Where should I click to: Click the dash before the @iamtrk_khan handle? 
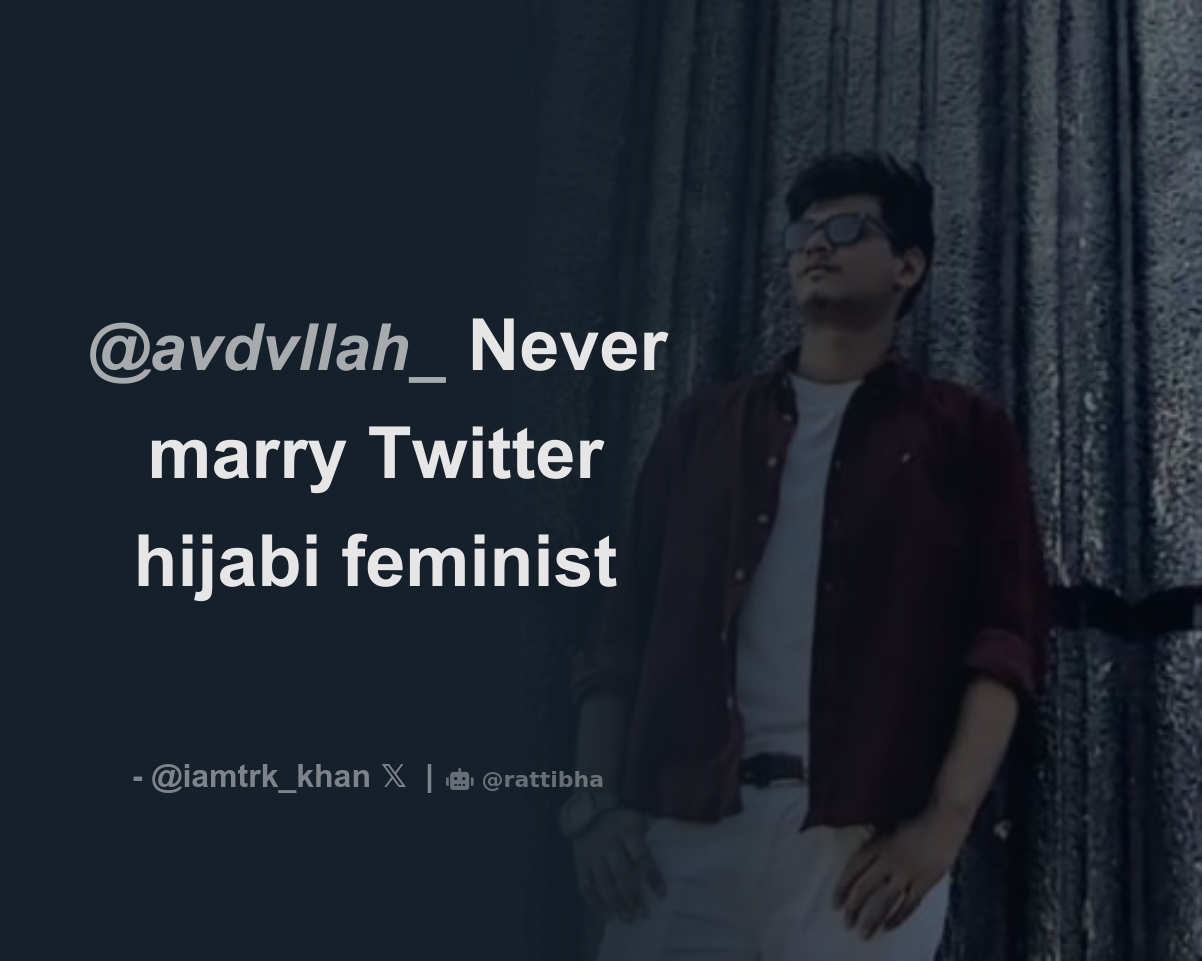[138, 779]
